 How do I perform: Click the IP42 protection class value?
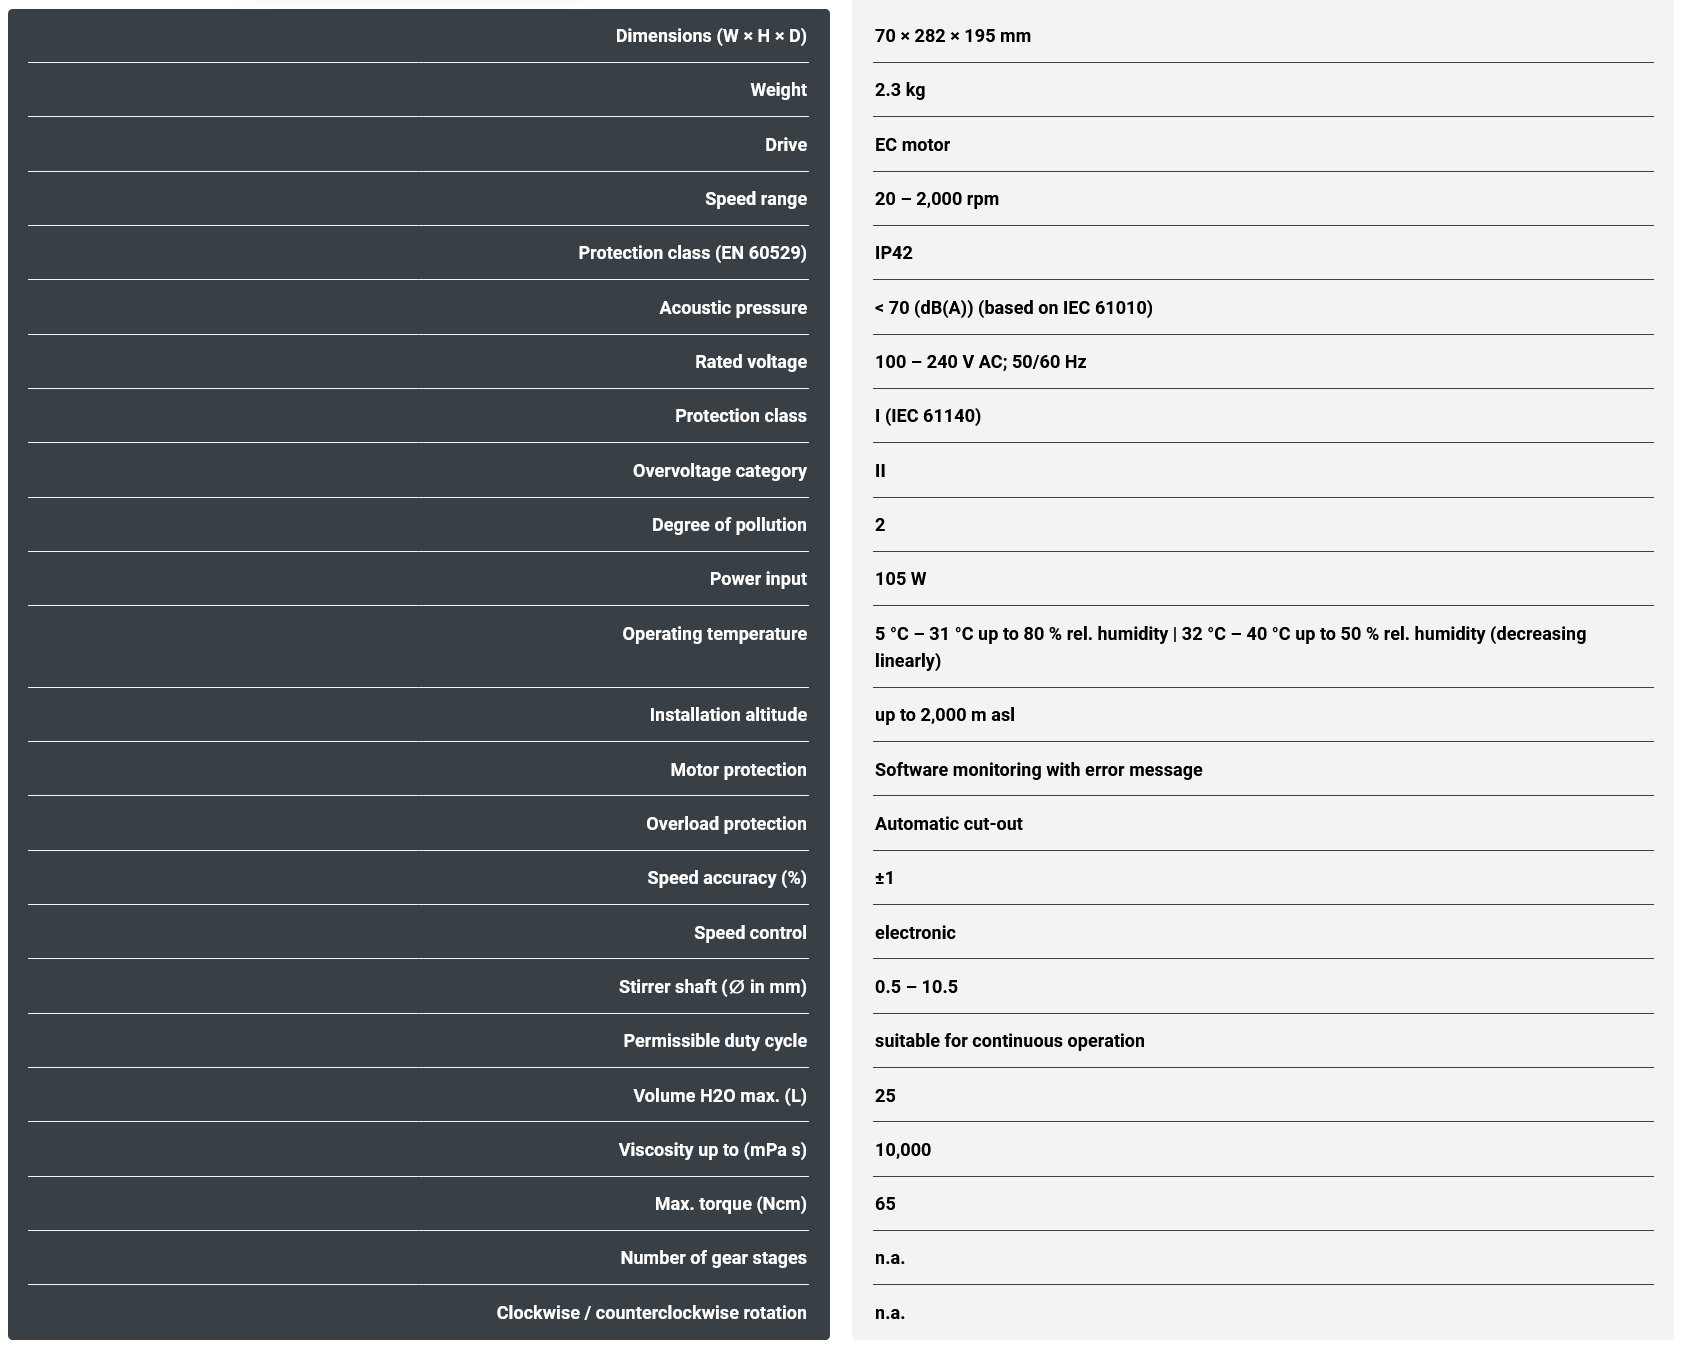click(893, 253)
